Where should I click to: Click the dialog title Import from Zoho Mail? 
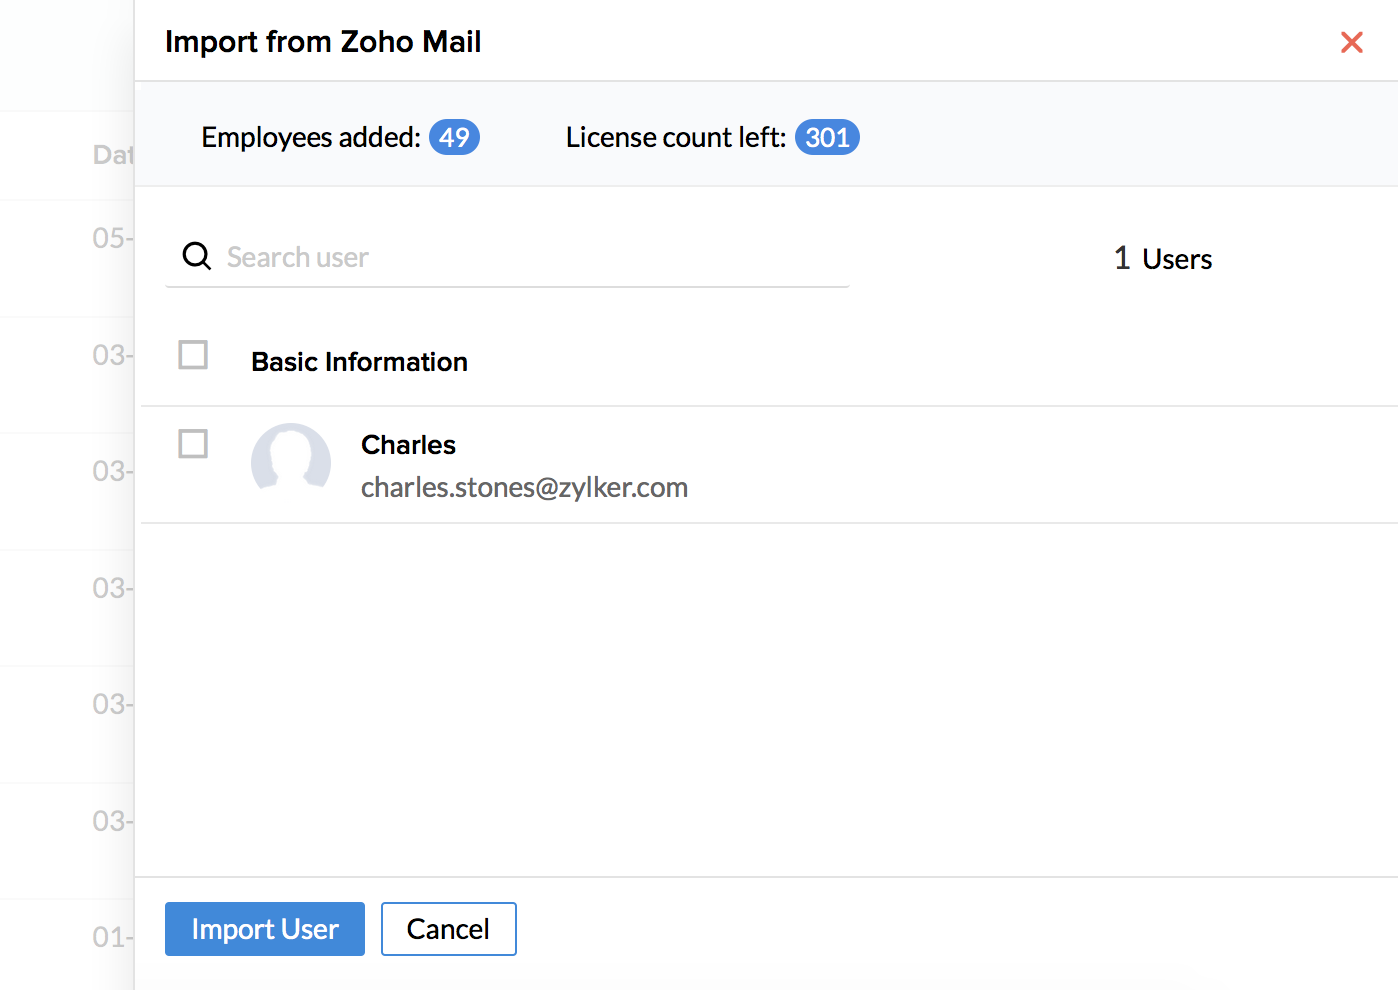[323, 42]
